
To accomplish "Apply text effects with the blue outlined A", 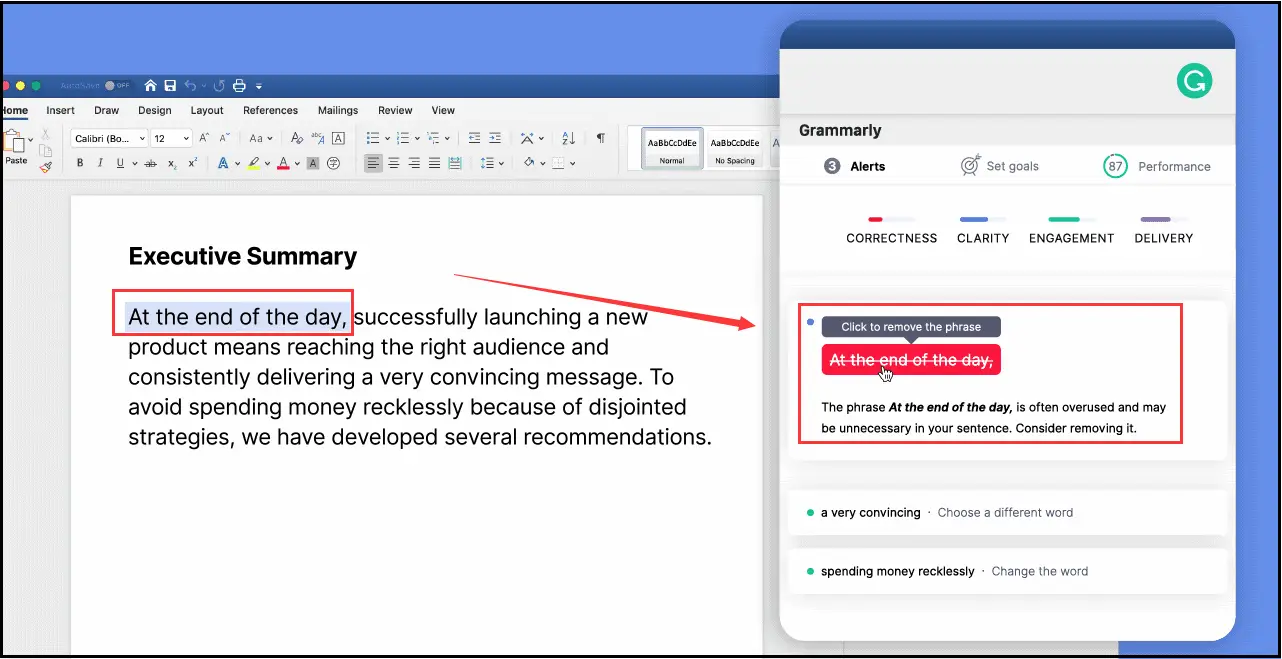I will (x=223, y=163).
